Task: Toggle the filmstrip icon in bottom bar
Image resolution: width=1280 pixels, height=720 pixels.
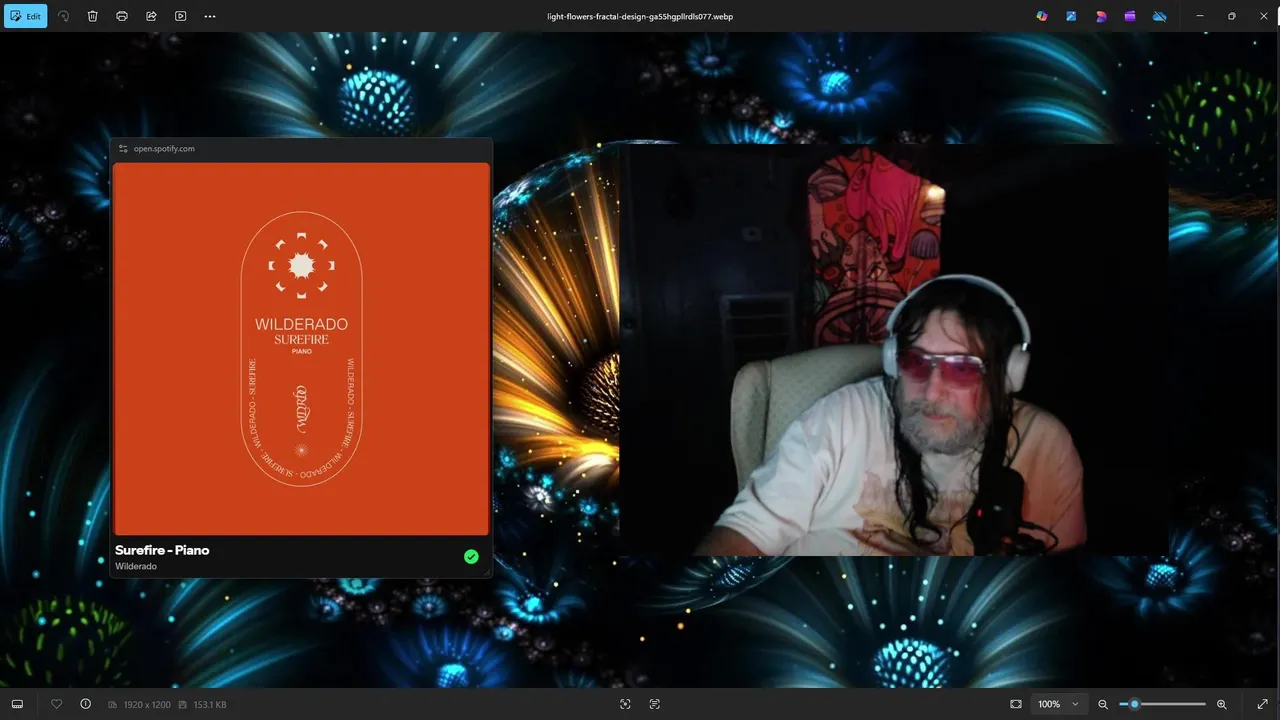Action: pyautogui.click(x=17, y=704)
